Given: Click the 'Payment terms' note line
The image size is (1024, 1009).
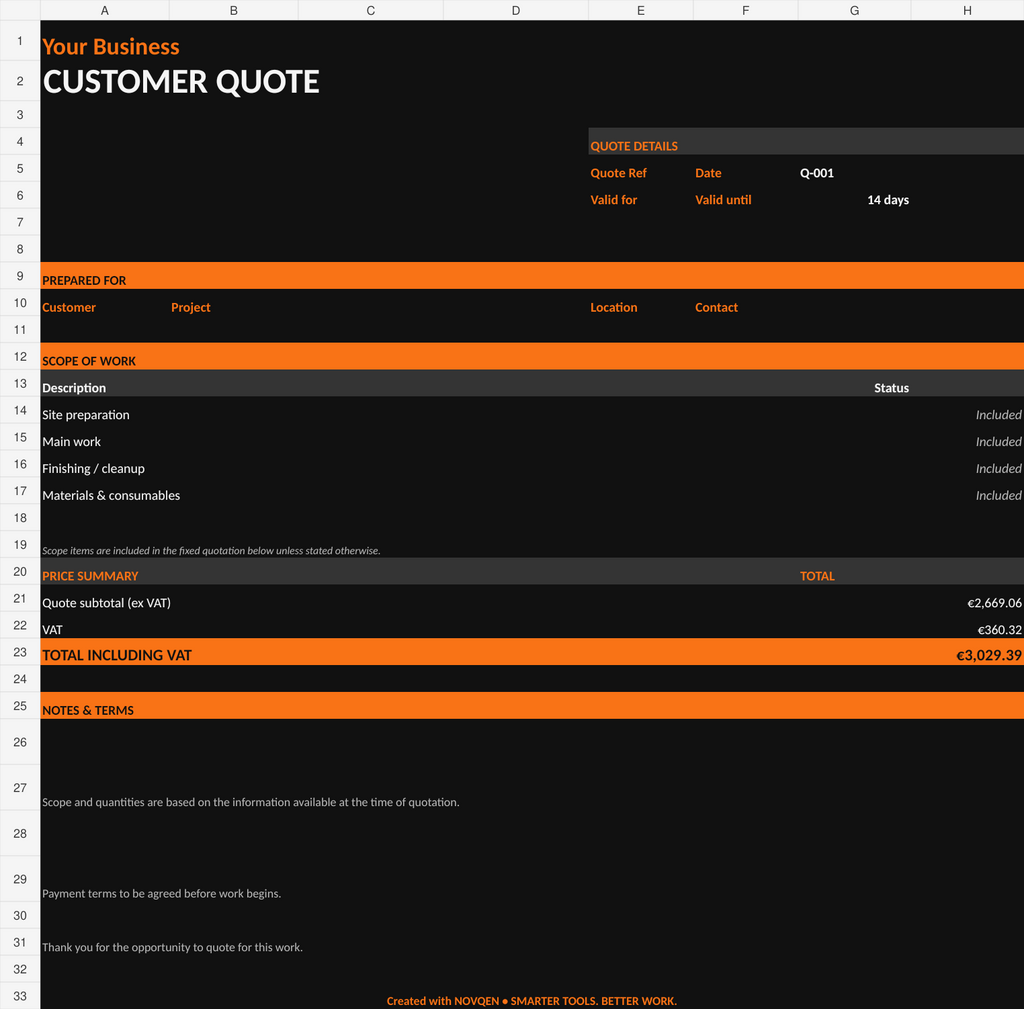Looking at the screenshot, I should [x=161, y=893].
